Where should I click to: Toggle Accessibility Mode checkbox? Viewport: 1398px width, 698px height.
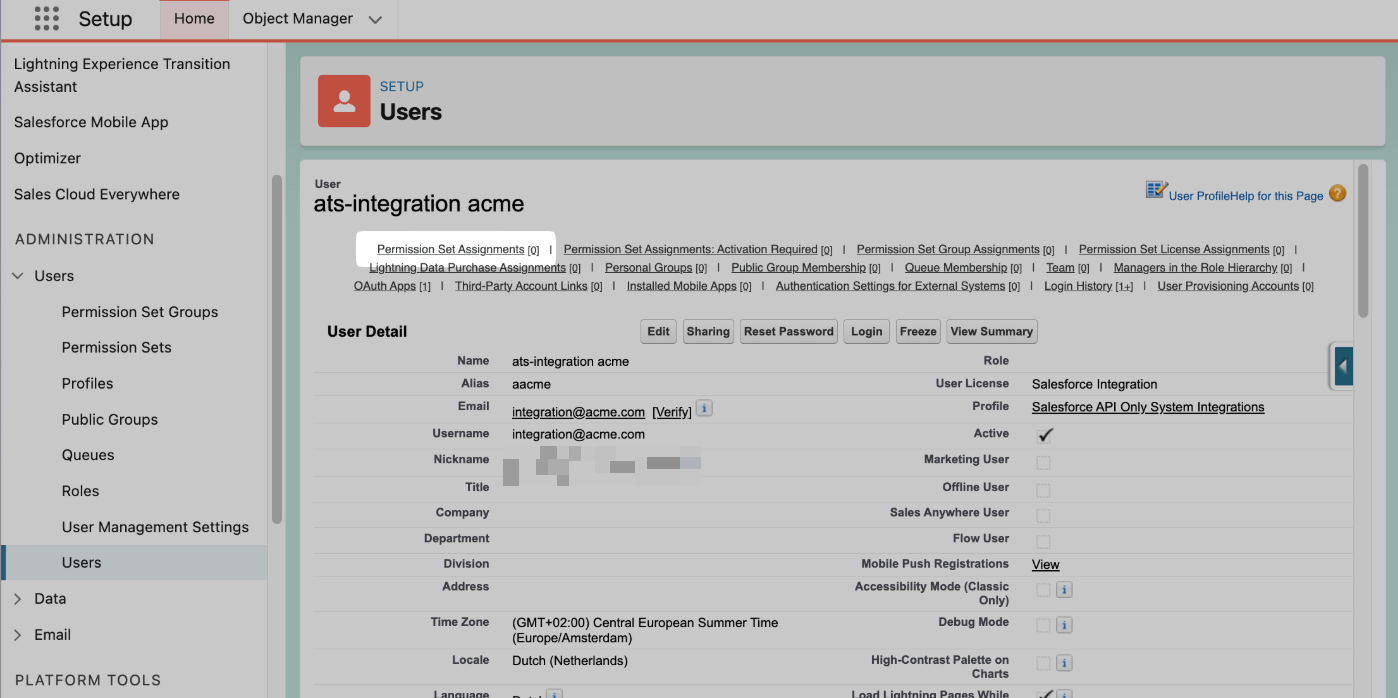(x=1043, y=590)
